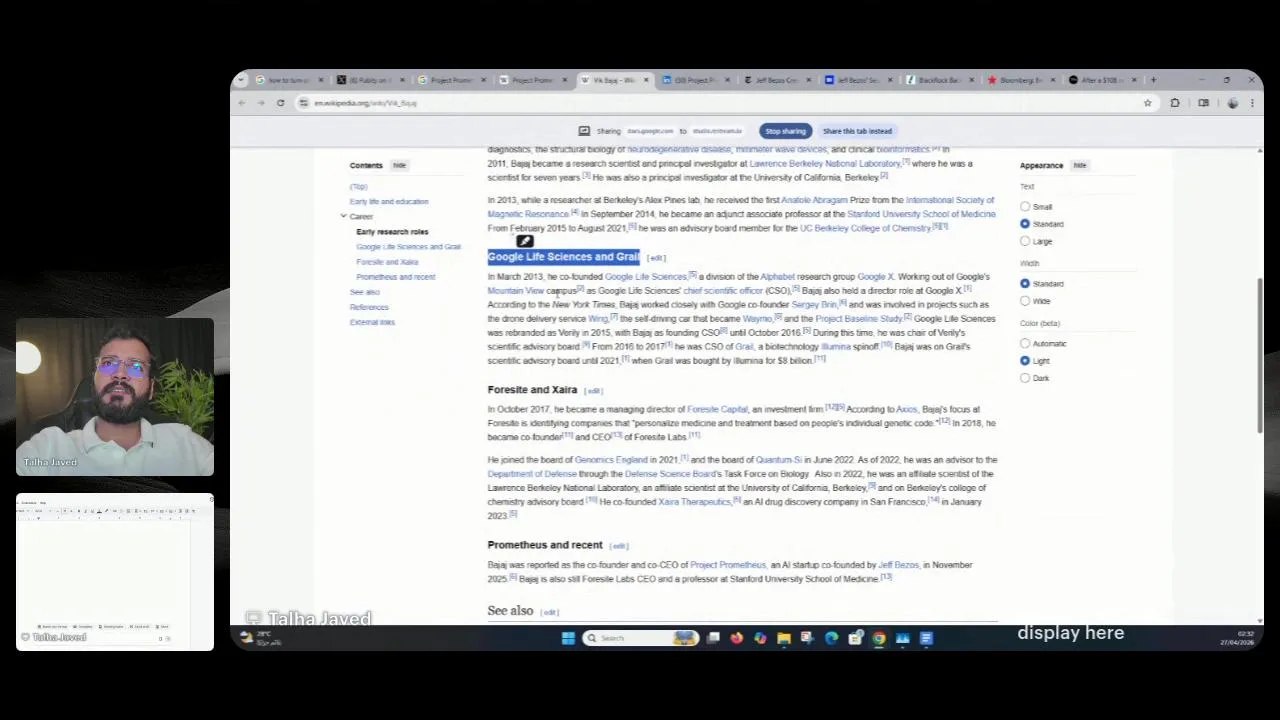Open the Chrome three-dot menu
The image size is (1280, 720).
1251,103
